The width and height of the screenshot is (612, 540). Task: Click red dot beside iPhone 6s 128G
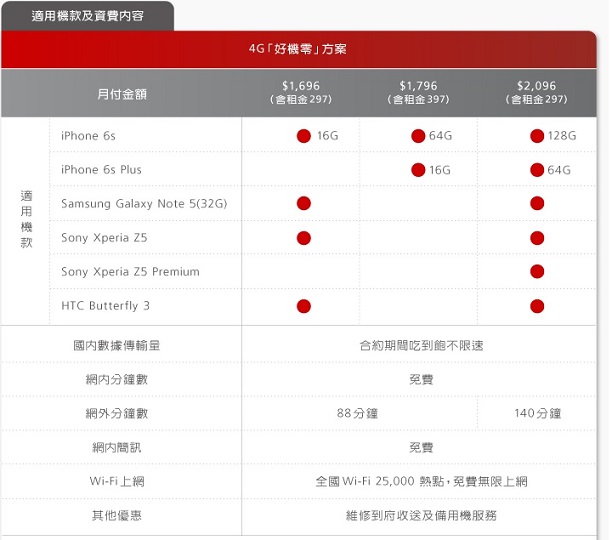pos(537,136)
